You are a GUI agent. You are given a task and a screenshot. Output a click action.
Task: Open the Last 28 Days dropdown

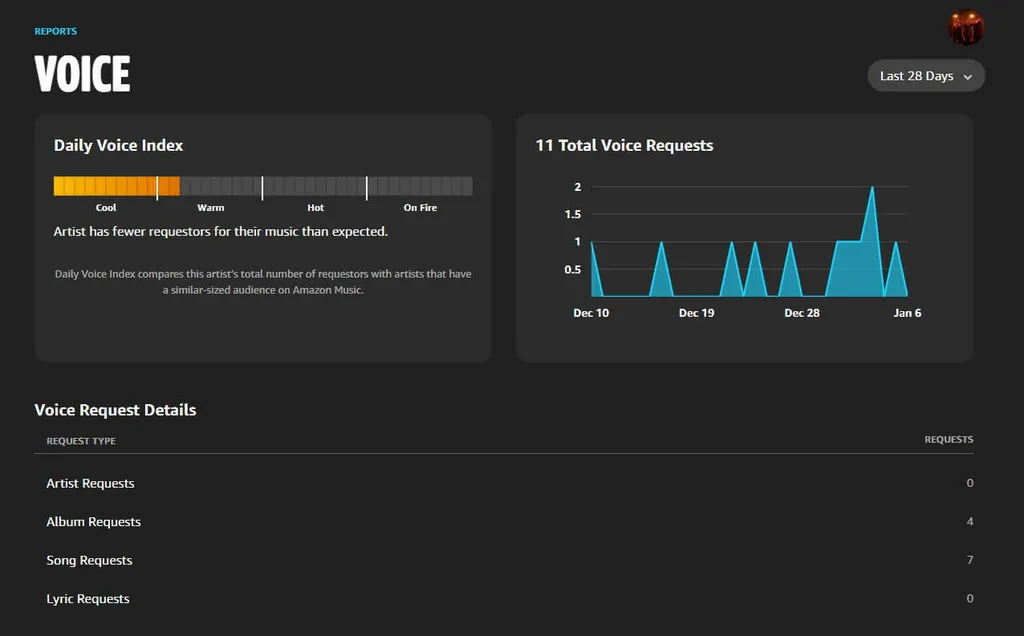[x=926, y=76]
